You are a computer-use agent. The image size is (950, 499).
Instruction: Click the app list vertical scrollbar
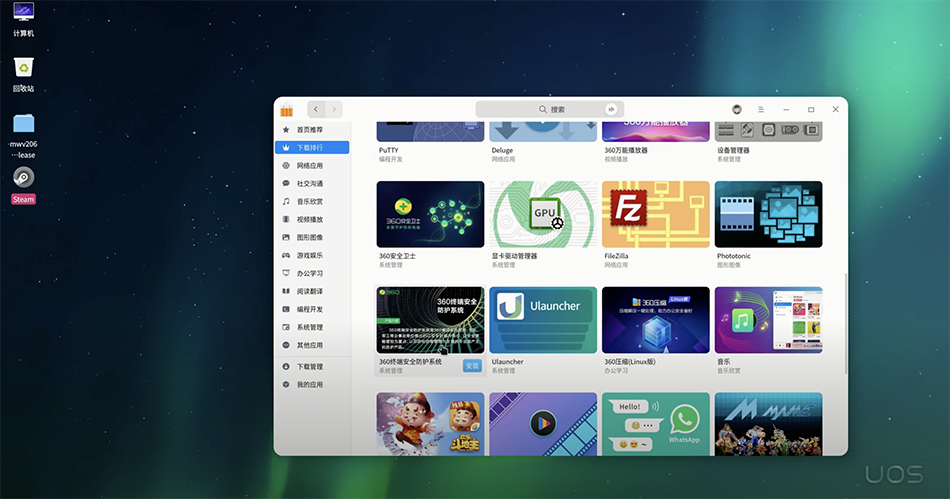pos(845,323)
